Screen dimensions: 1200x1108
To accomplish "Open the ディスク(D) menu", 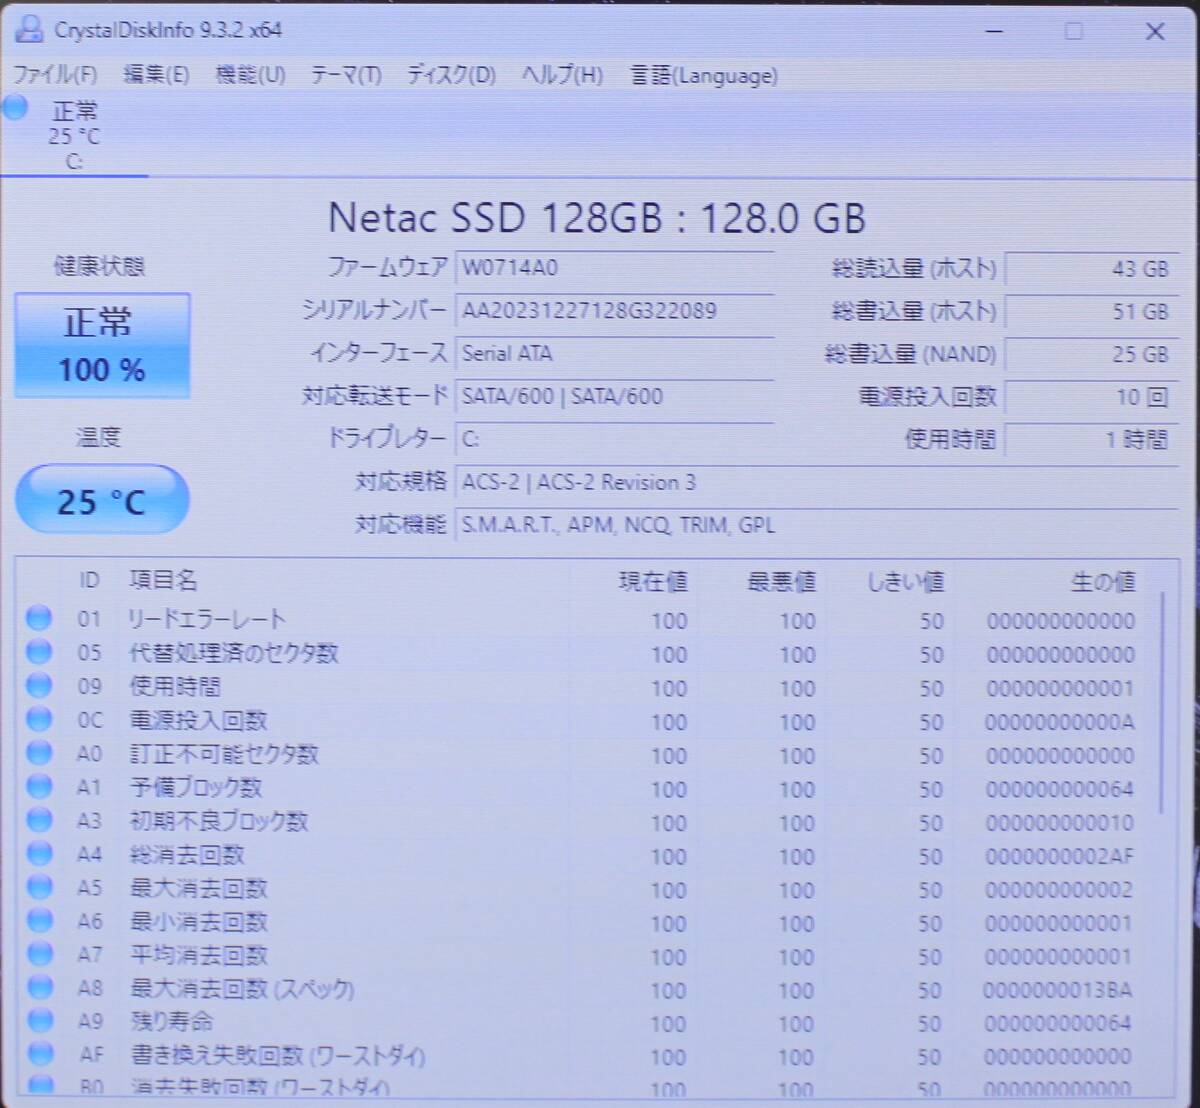I will [x=451, y=75].
